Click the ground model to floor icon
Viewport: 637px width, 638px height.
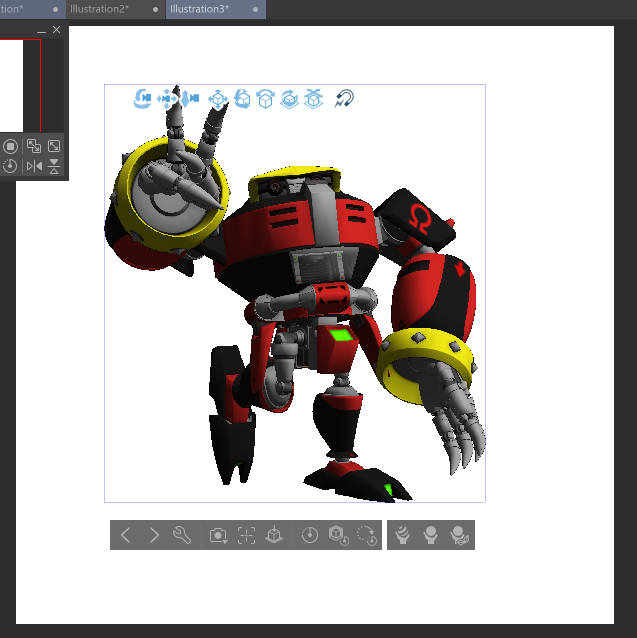[x=274, y=534]
